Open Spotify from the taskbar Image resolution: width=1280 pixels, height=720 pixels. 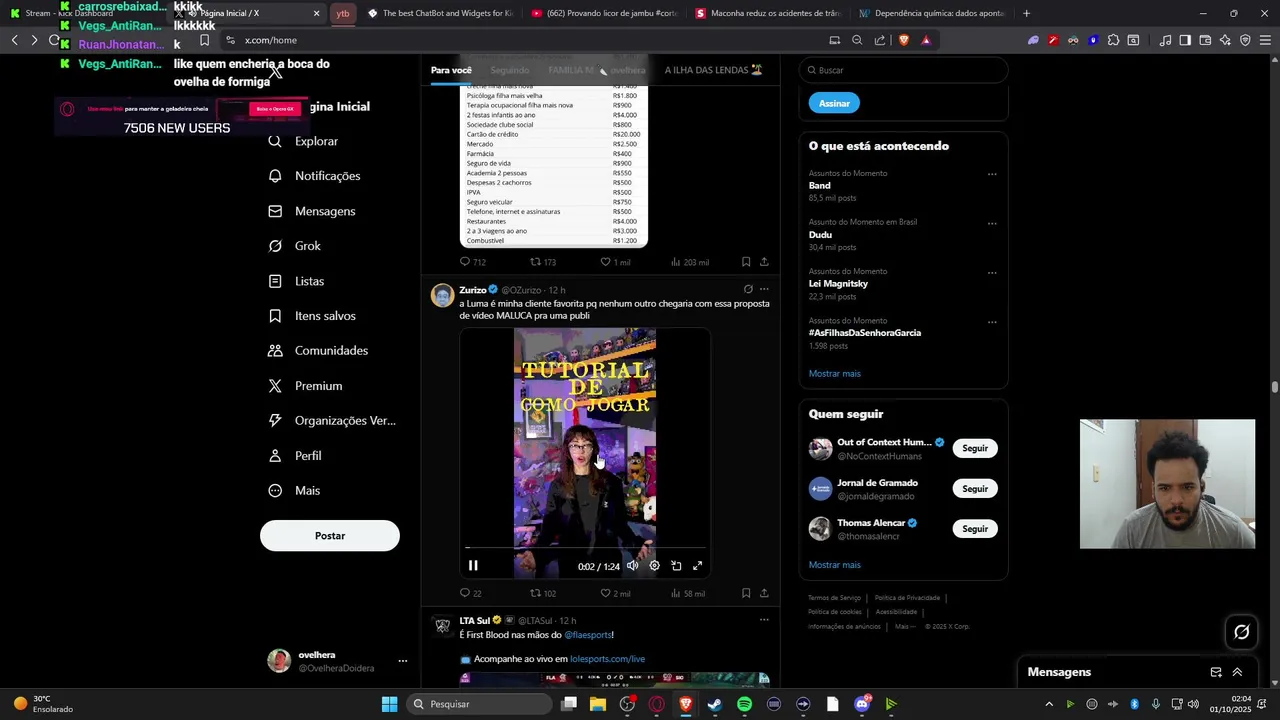click(744, 704)
